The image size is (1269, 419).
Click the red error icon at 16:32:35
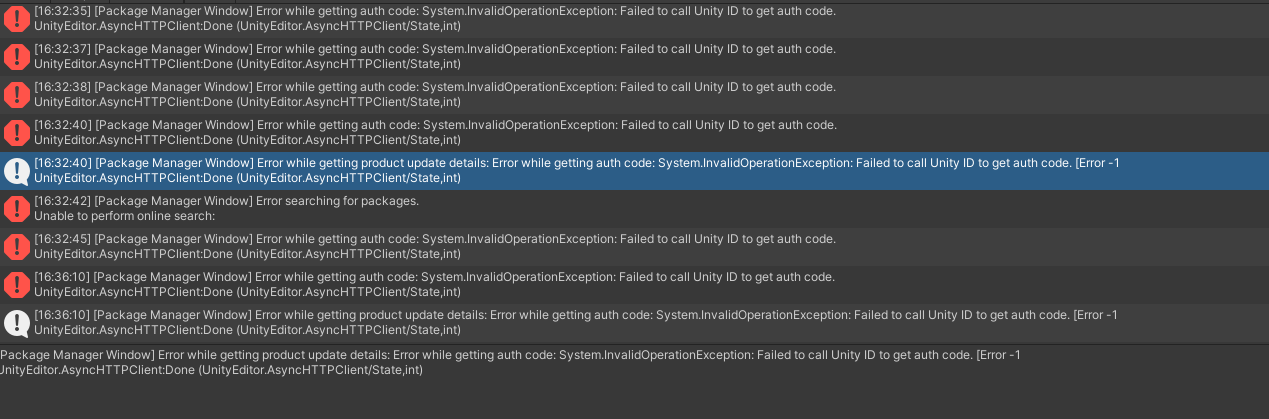16,19
